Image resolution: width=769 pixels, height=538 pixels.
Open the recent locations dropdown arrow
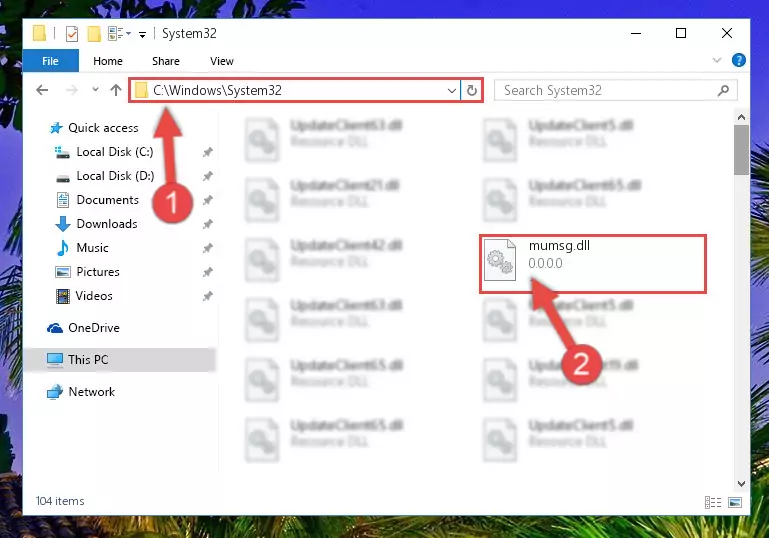(x=95, y=89)
